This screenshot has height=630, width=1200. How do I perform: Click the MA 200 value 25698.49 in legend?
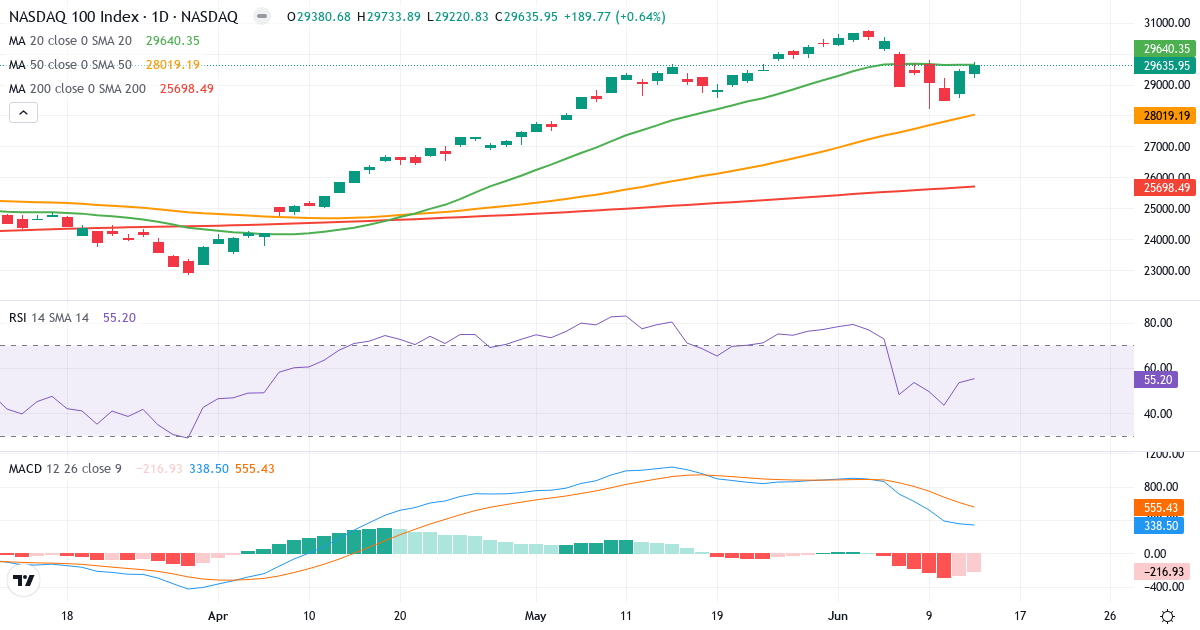click(186, 89)
